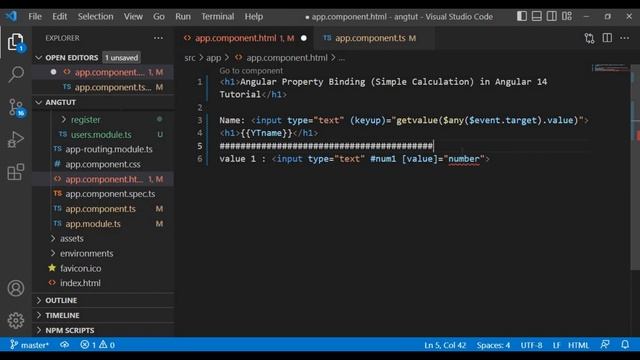Screen dimensions: 640x360
Task: Open the Extensions view icon
Action: tap(16, 172)
